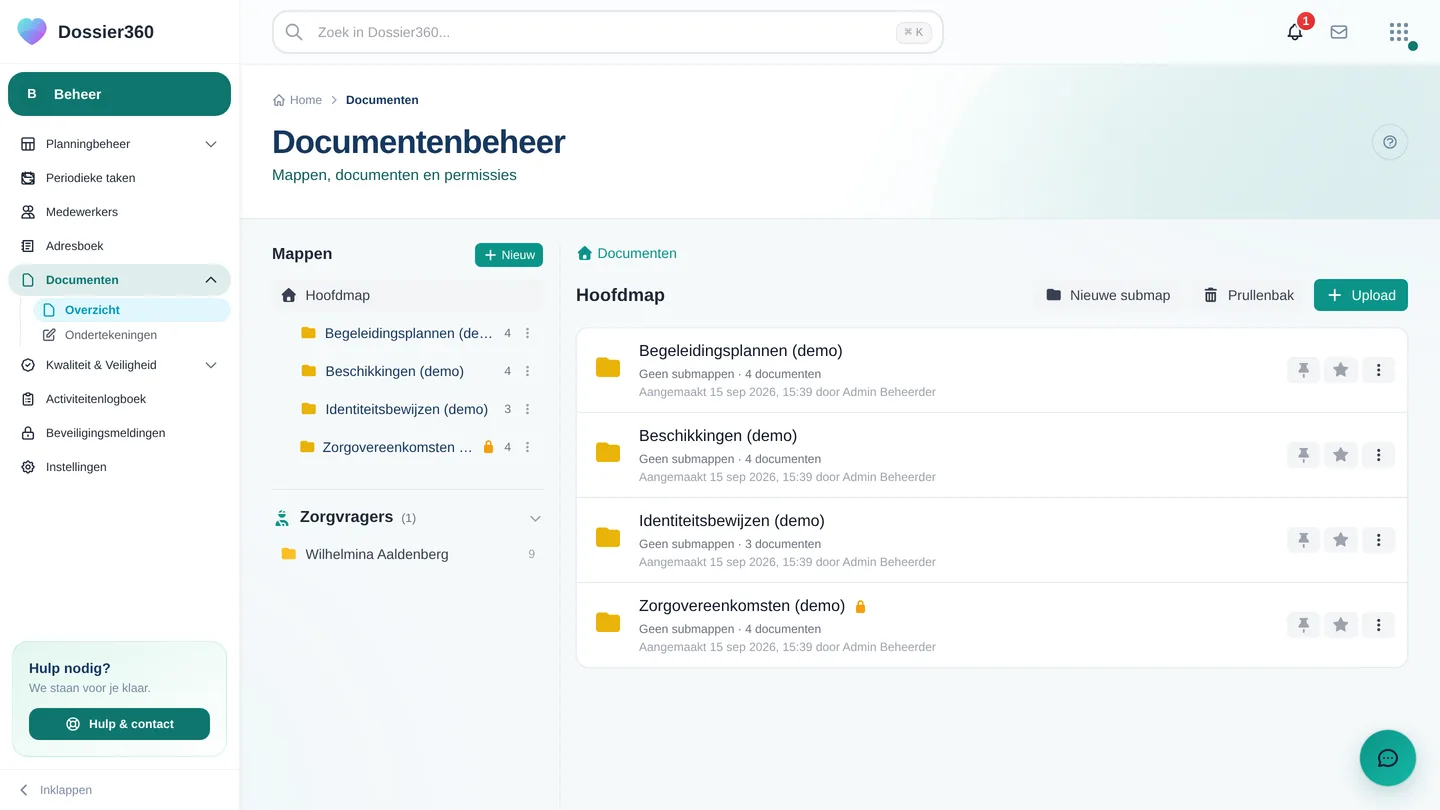Screen dimensions: 1440x810
Task: Select Begeleidingsplannen in folder tree
Action: click(408, 333)
